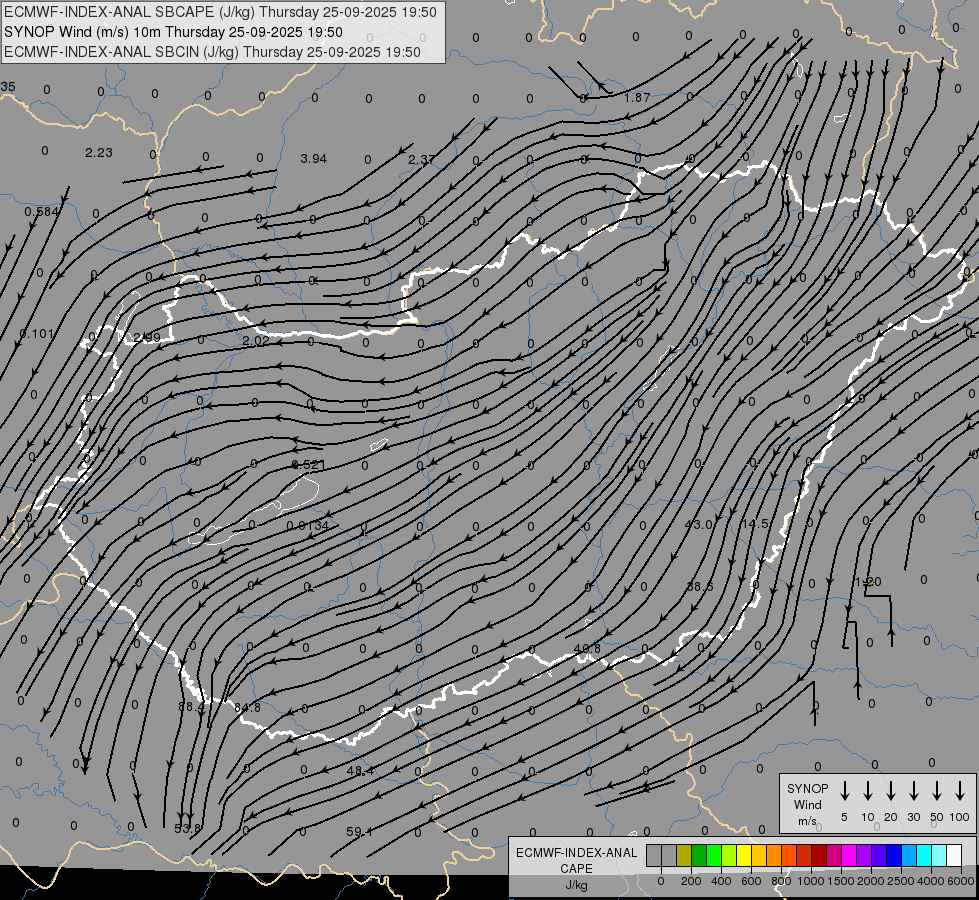Select the 2.23 value on the map

coord(99,152)
